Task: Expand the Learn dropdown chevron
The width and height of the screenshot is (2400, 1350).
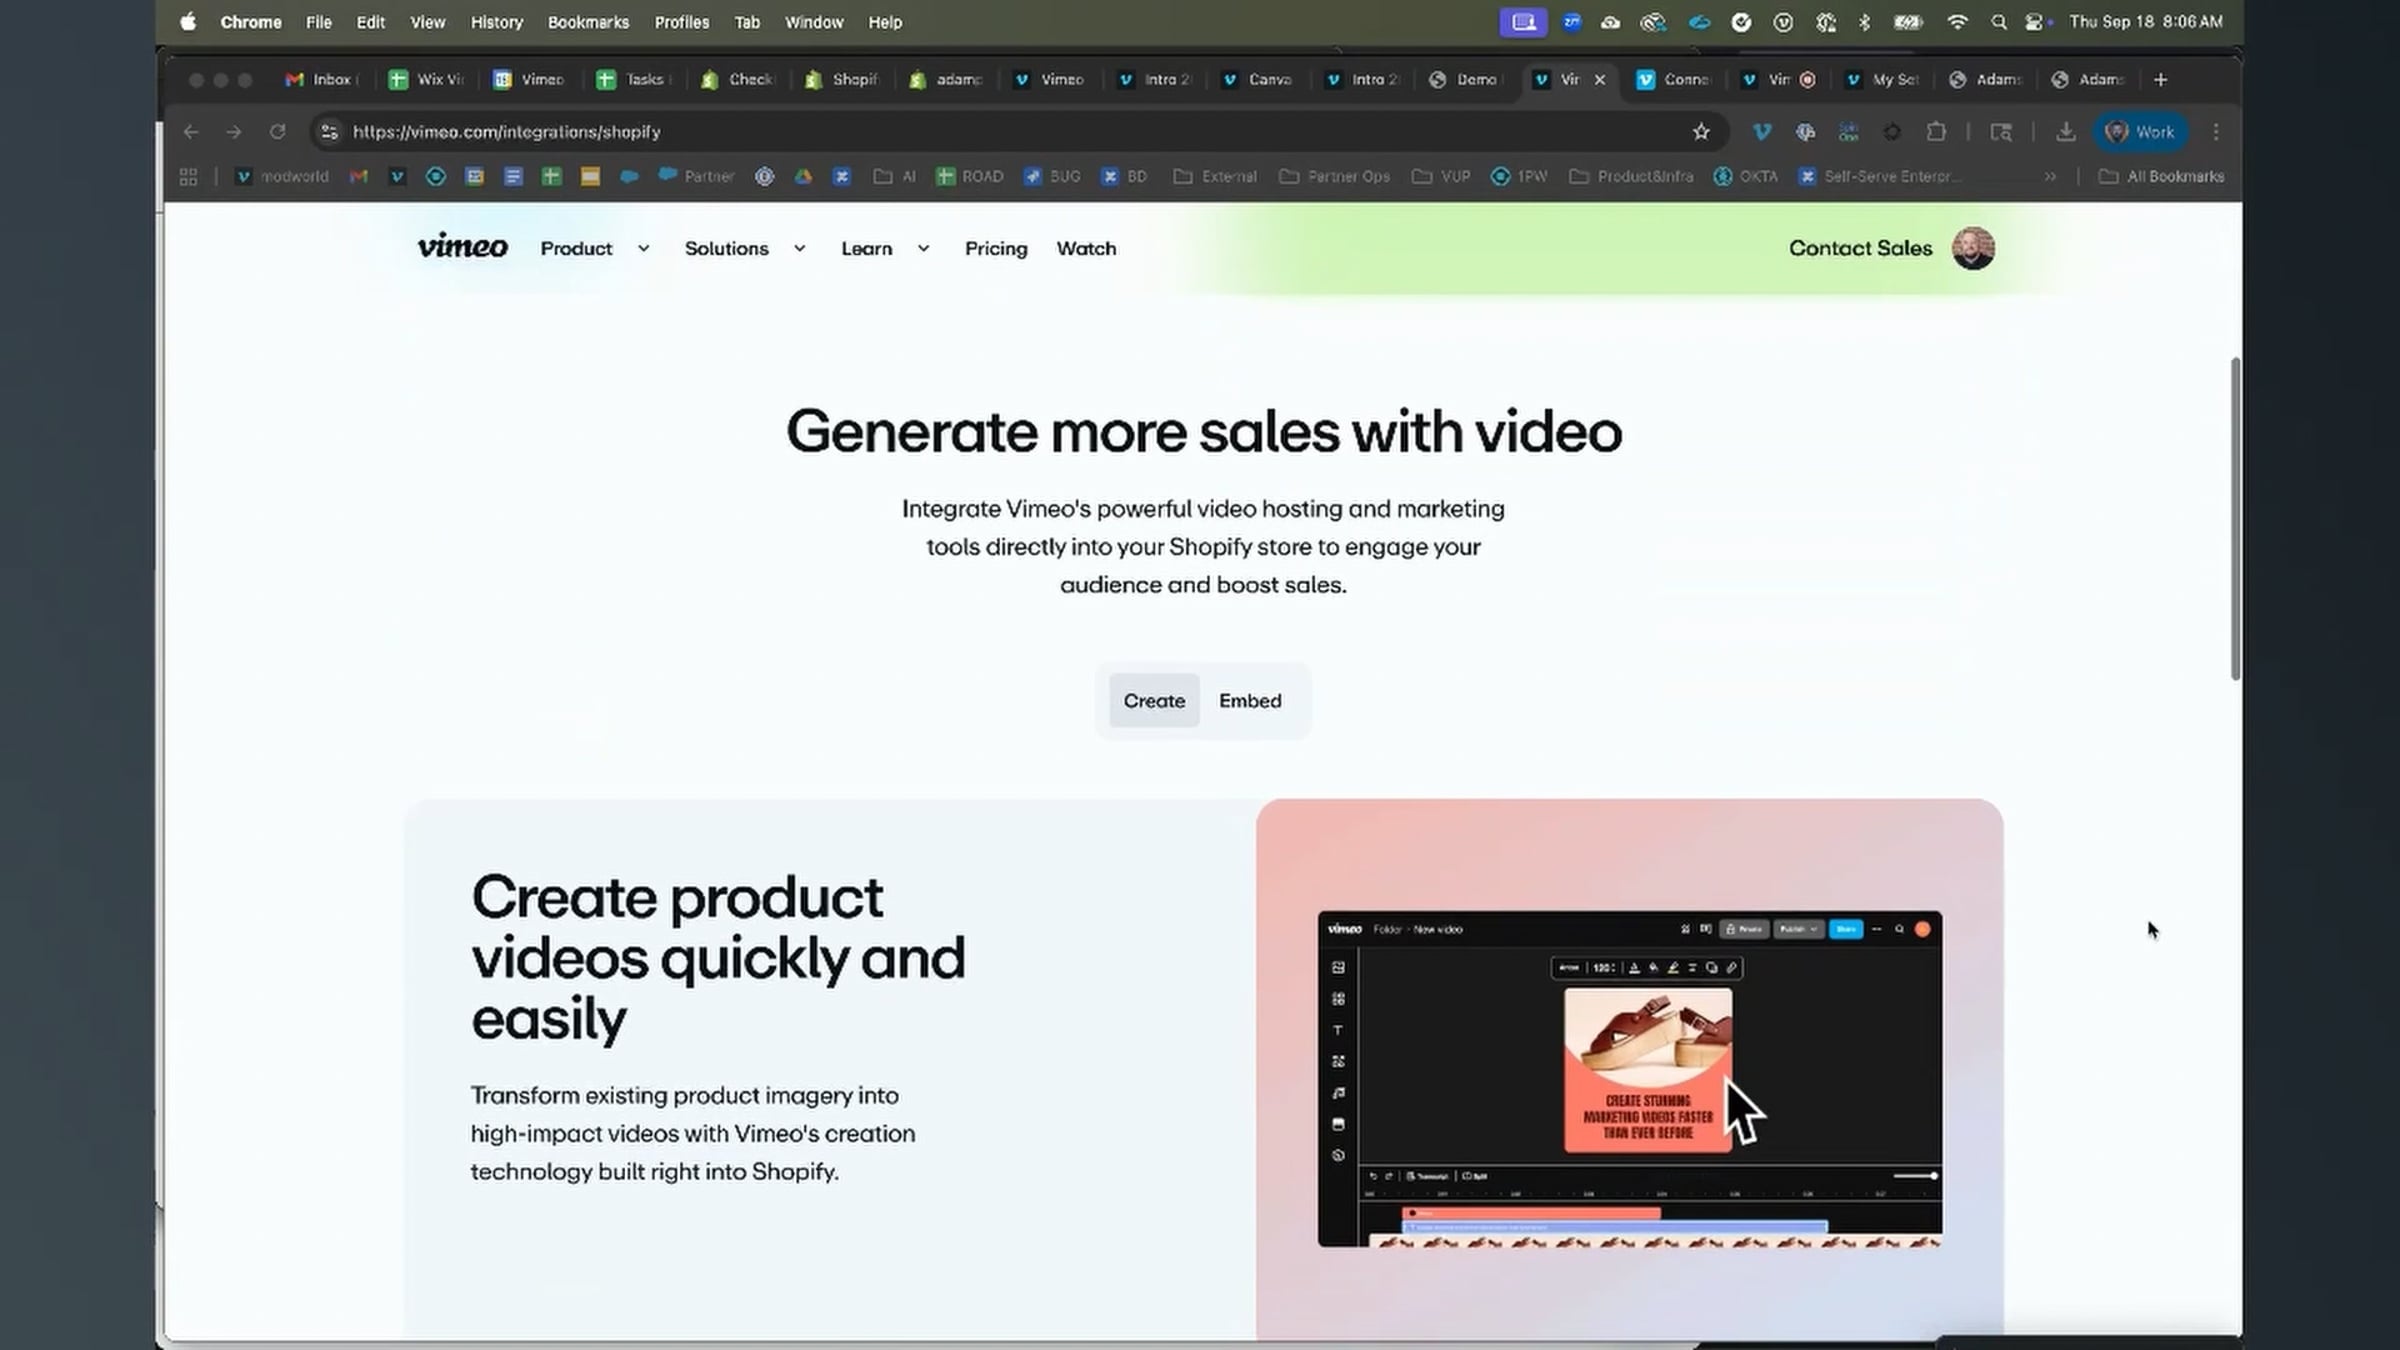Action: tap(923, 249)
